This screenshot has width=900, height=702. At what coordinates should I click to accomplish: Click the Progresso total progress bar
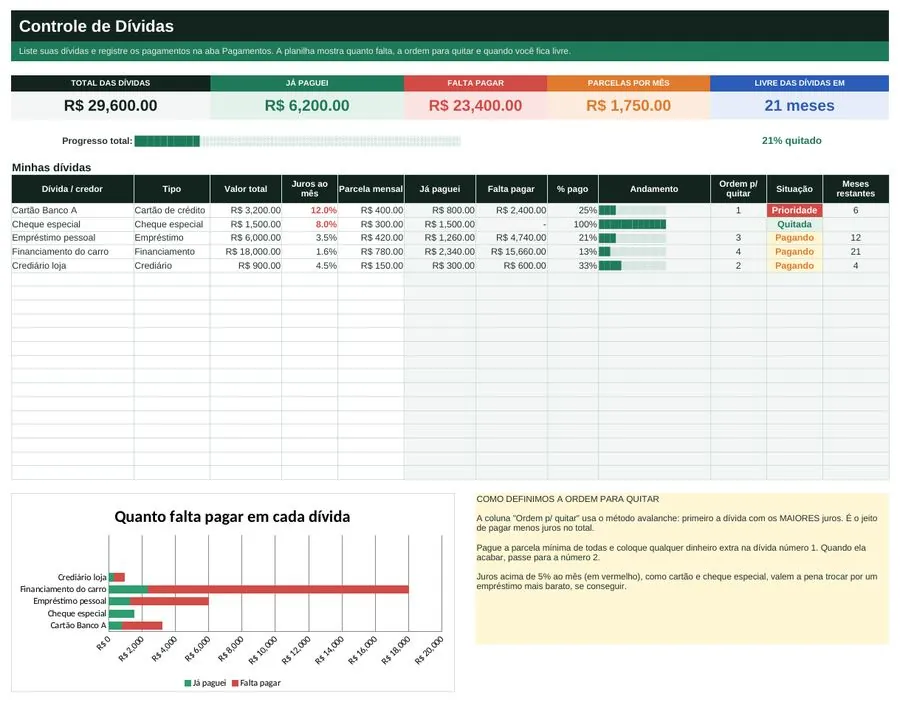point(297,141)
